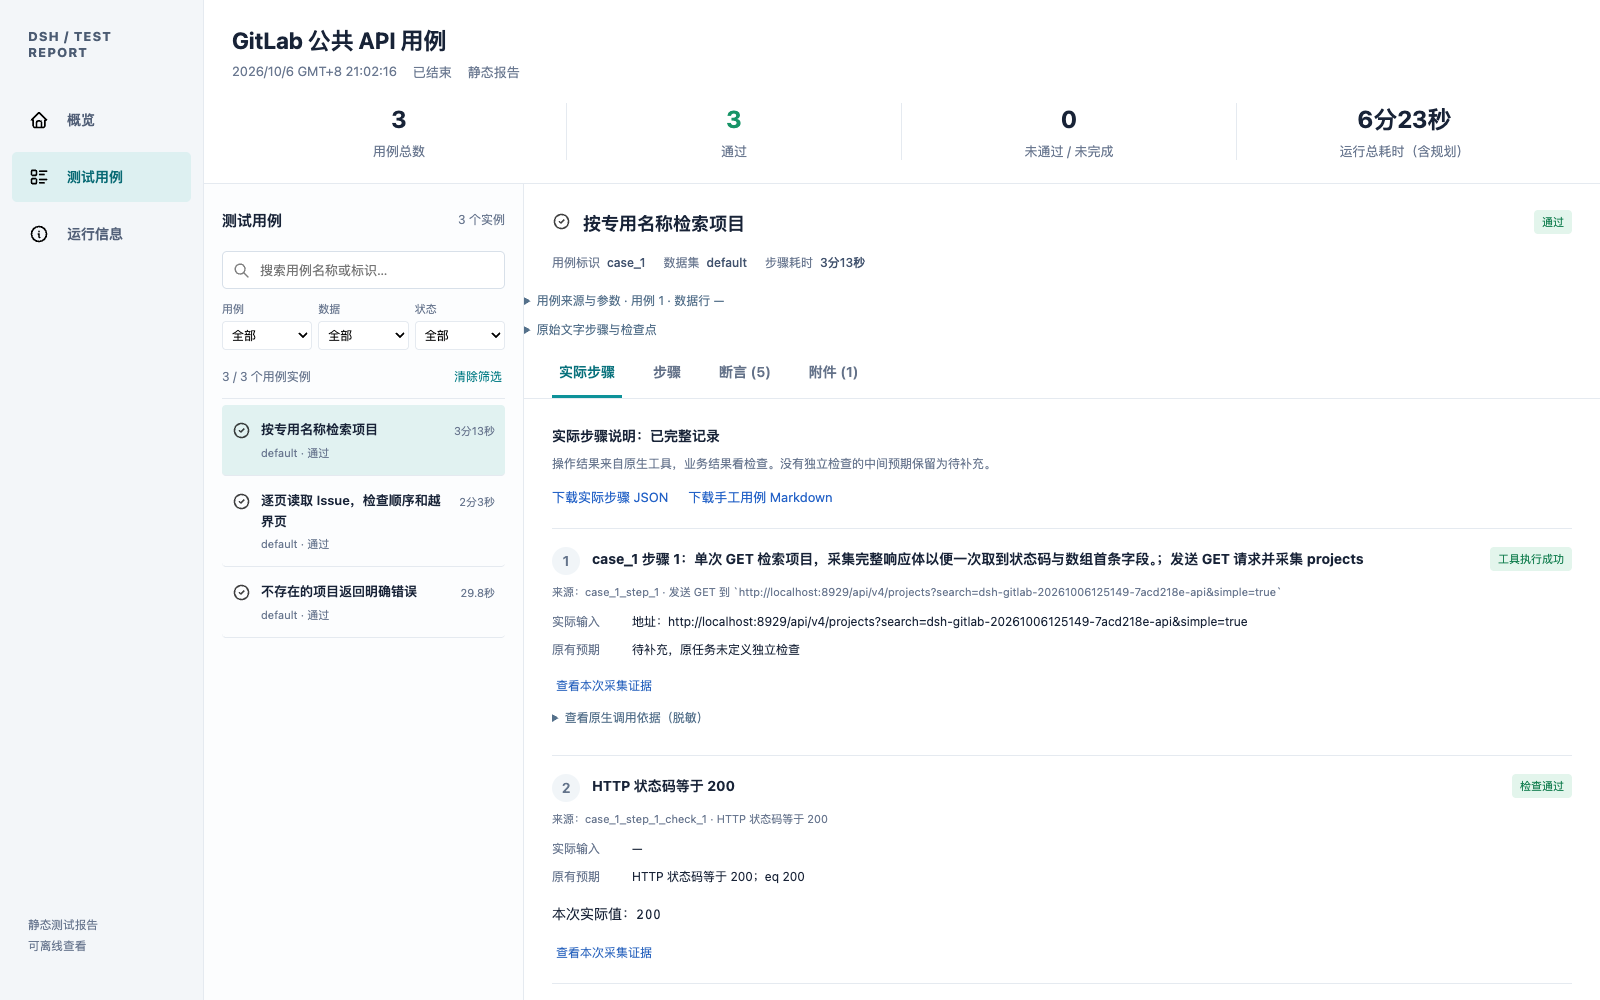Click the 检查通过 badge

(x=1542, y=786)
